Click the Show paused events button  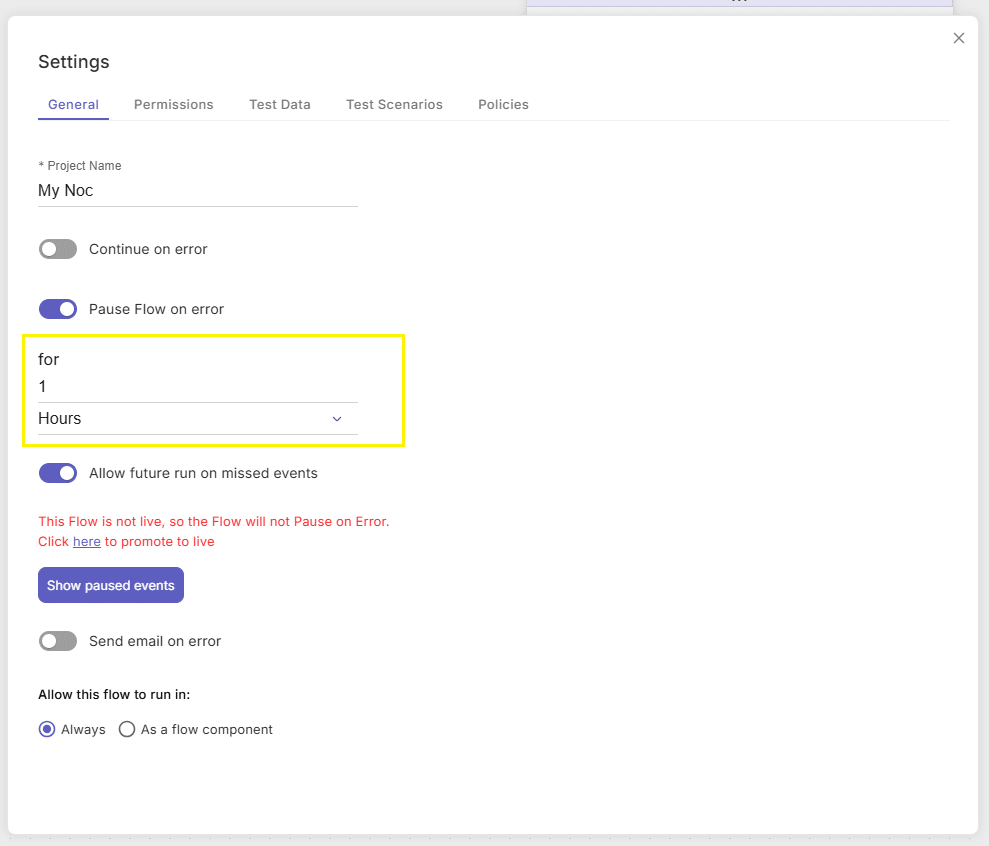click(x=111, y=585)
